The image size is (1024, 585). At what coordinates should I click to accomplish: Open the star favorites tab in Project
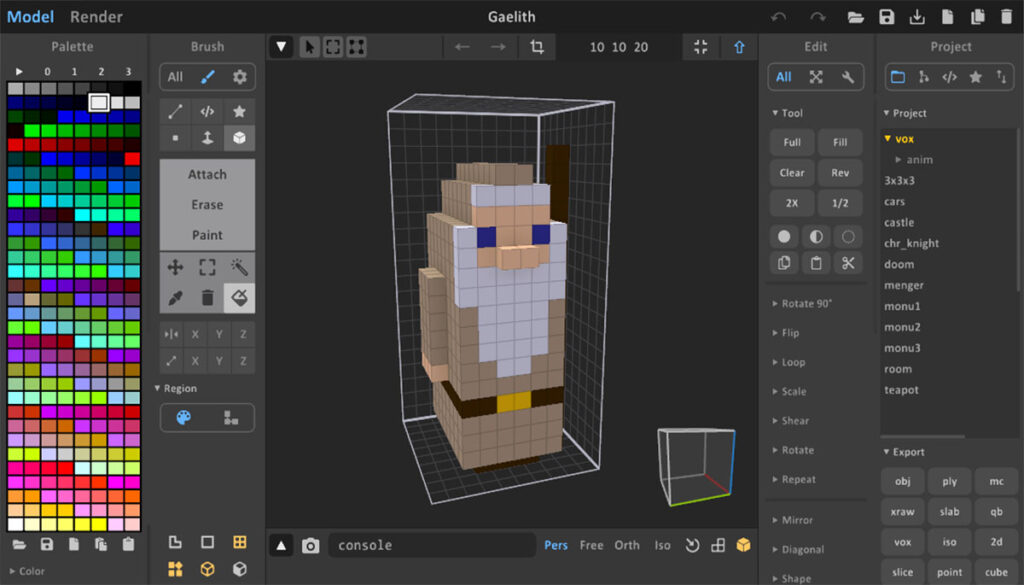point(975,77)
